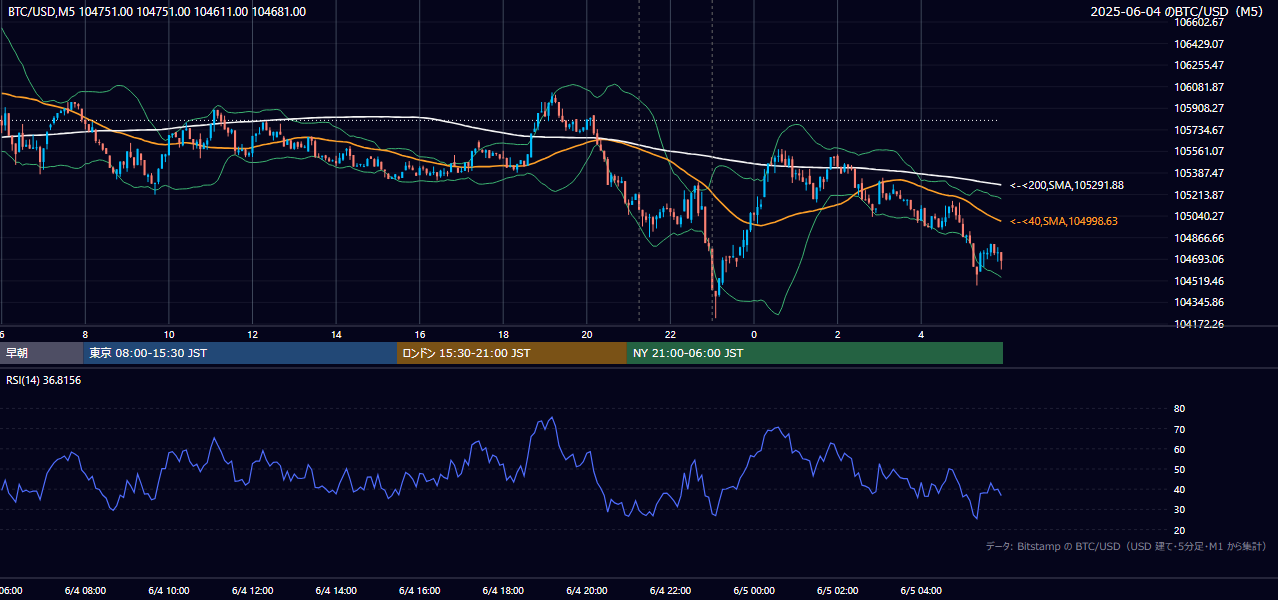Click hour 22 on price chart axis
The width and height of the screenshot is (1278, 600).
[671, 334]
